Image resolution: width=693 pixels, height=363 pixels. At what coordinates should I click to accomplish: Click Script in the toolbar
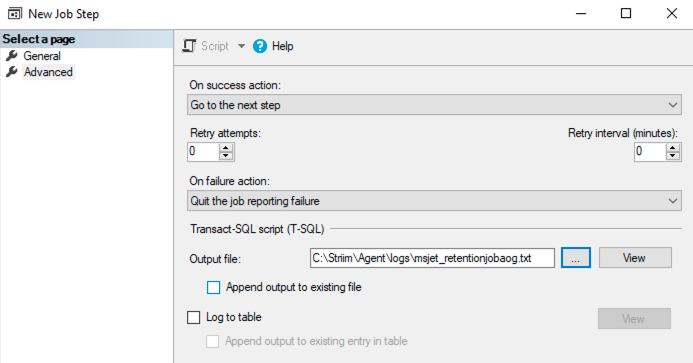(x=215, y=46)
